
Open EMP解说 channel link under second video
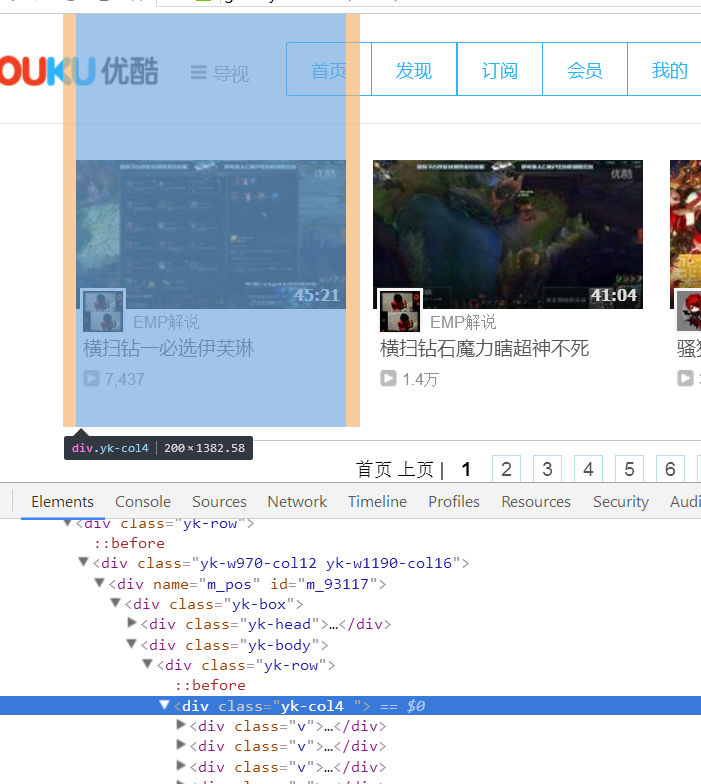[463, 322]
